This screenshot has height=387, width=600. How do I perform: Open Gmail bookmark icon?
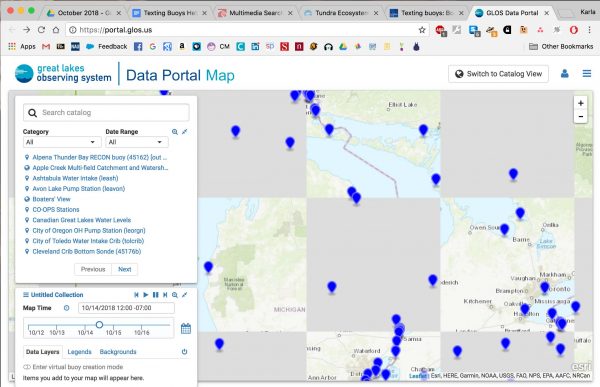(46, 47)
